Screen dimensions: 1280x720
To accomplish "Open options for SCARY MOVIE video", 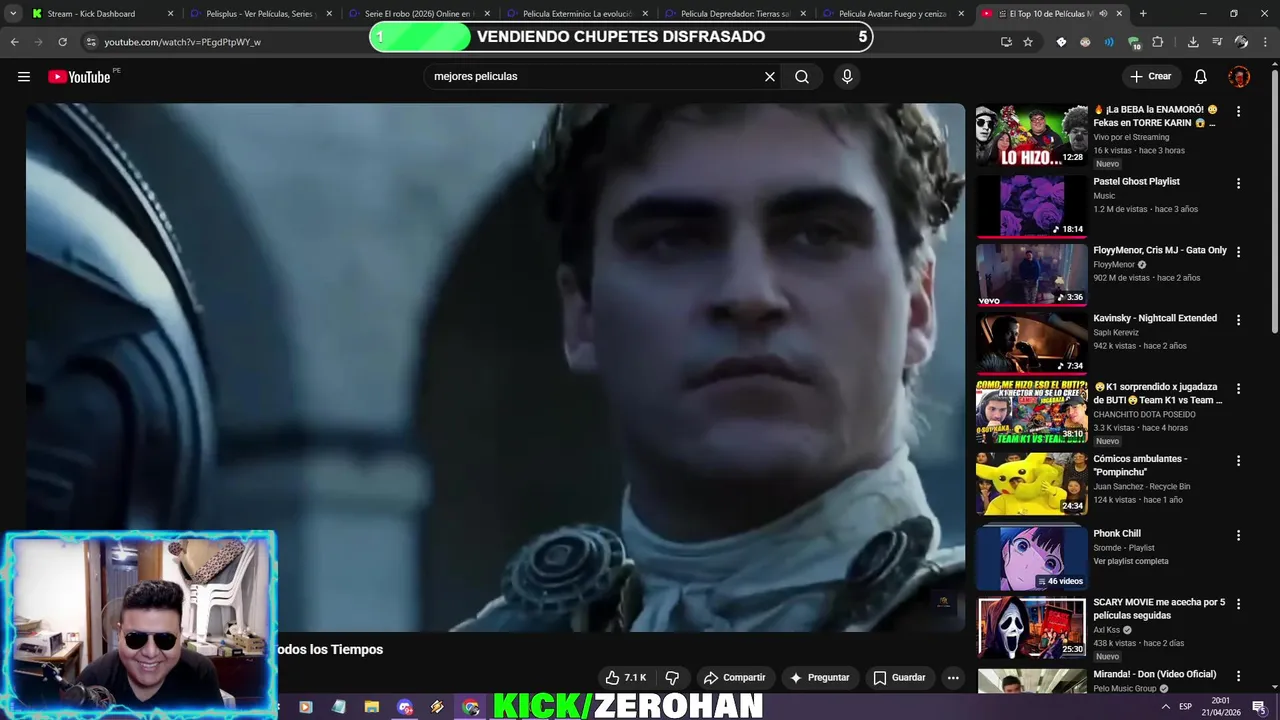I will (1238, 604).
